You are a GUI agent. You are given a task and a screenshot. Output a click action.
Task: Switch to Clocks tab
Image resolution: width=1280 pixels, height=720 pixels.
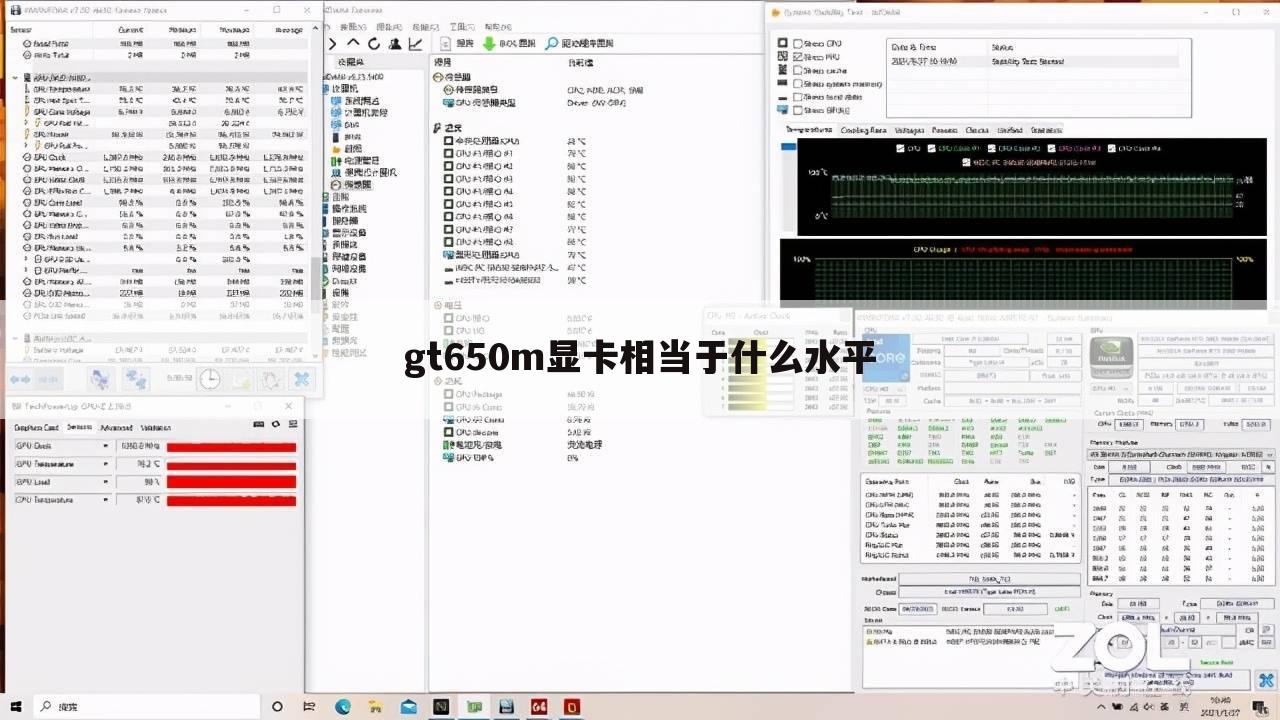pos(977,130)
